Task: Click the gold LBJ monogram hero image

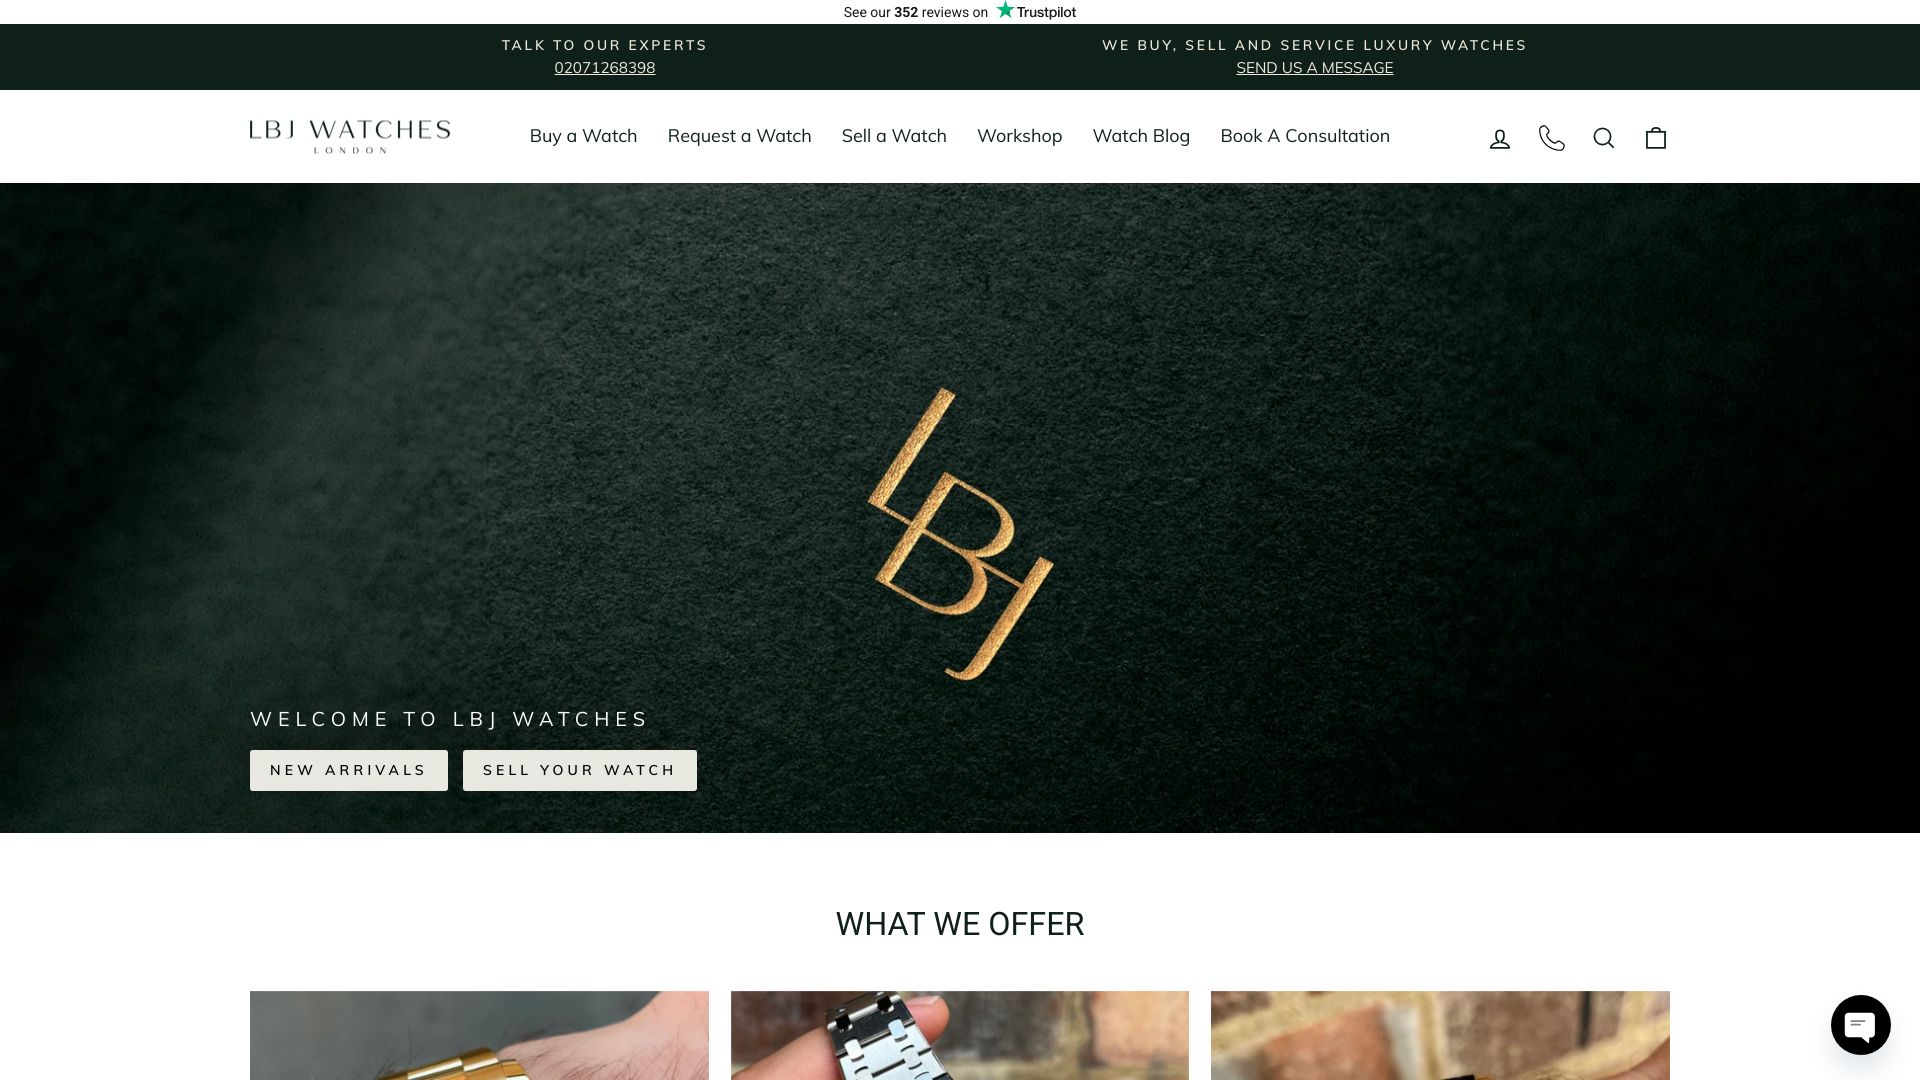Action: 960,534
